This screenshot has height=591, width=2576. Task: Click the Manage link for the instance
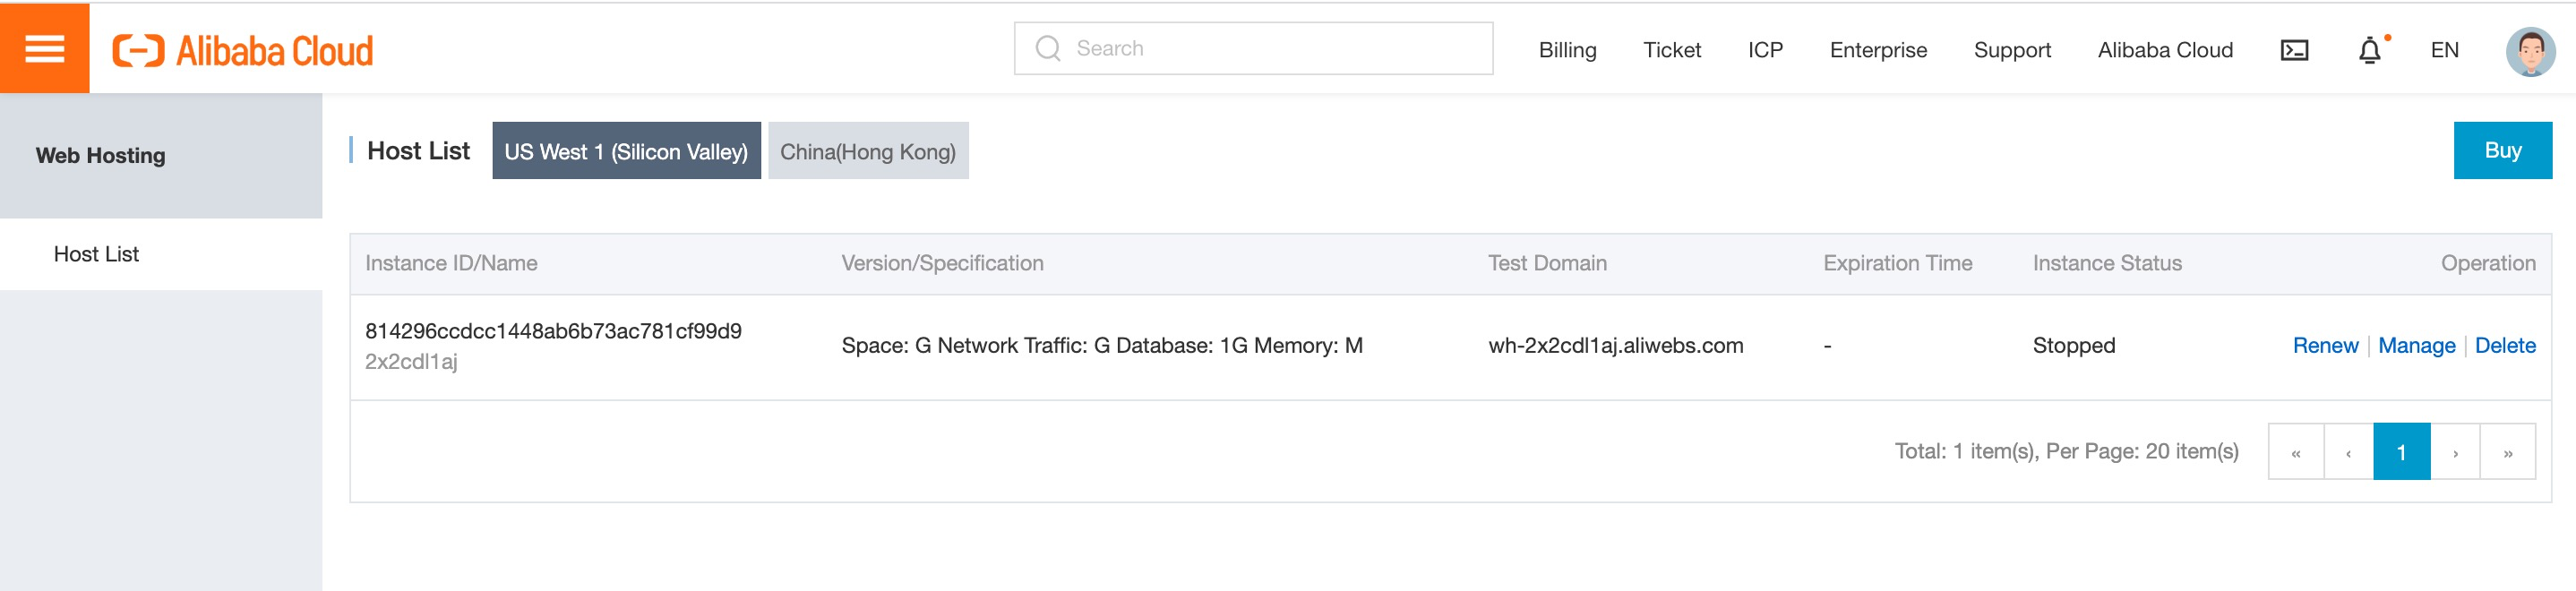click(x=2416, y=346)
